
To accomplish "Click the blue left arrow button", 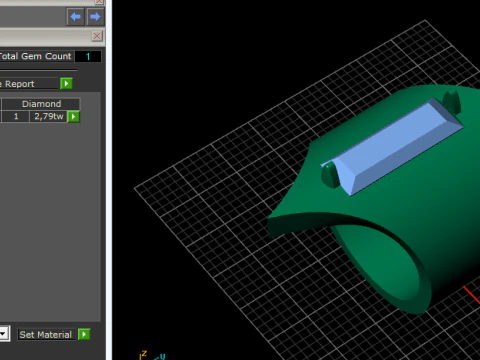I will coord(75,17).
